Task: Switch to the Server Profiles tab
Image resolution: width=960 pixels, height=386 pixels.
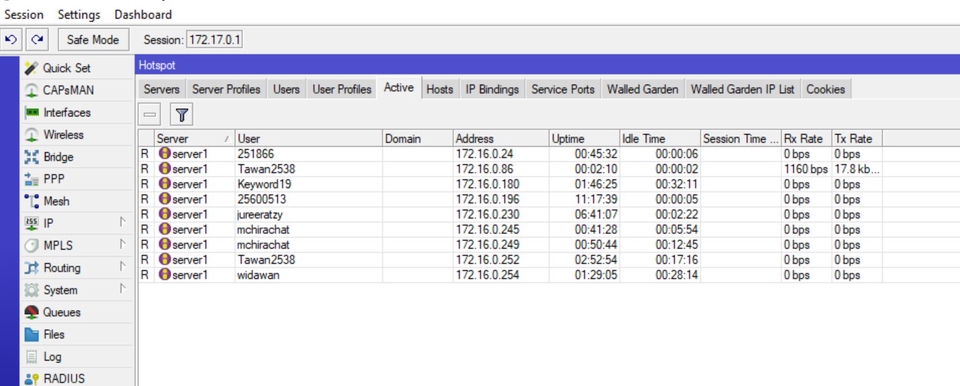Action: click(226, 89)
